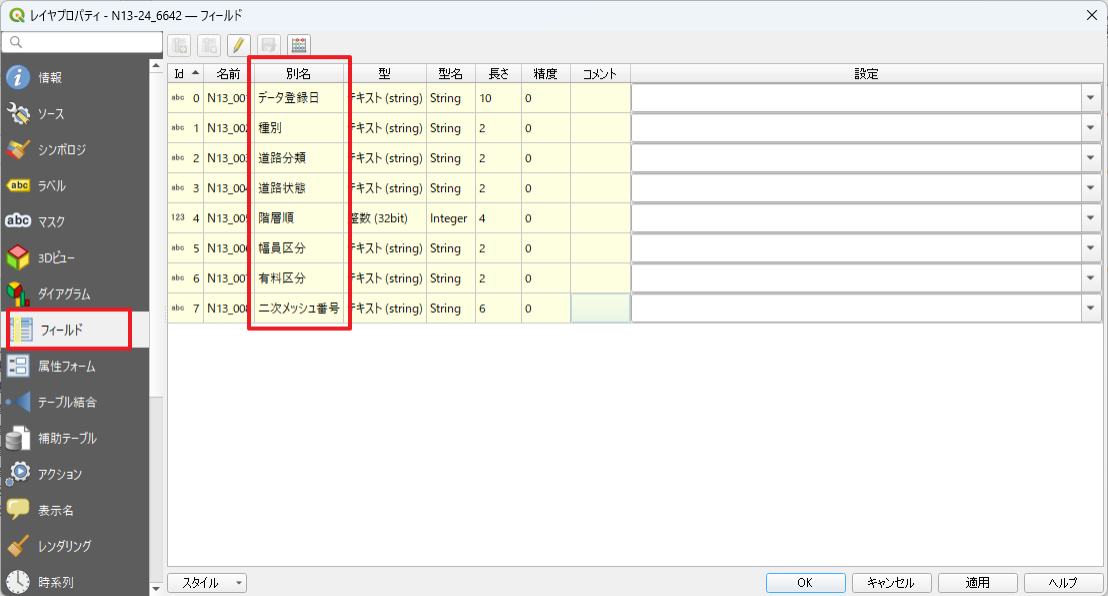Open the スタイル dropdown button

(207, 583)
